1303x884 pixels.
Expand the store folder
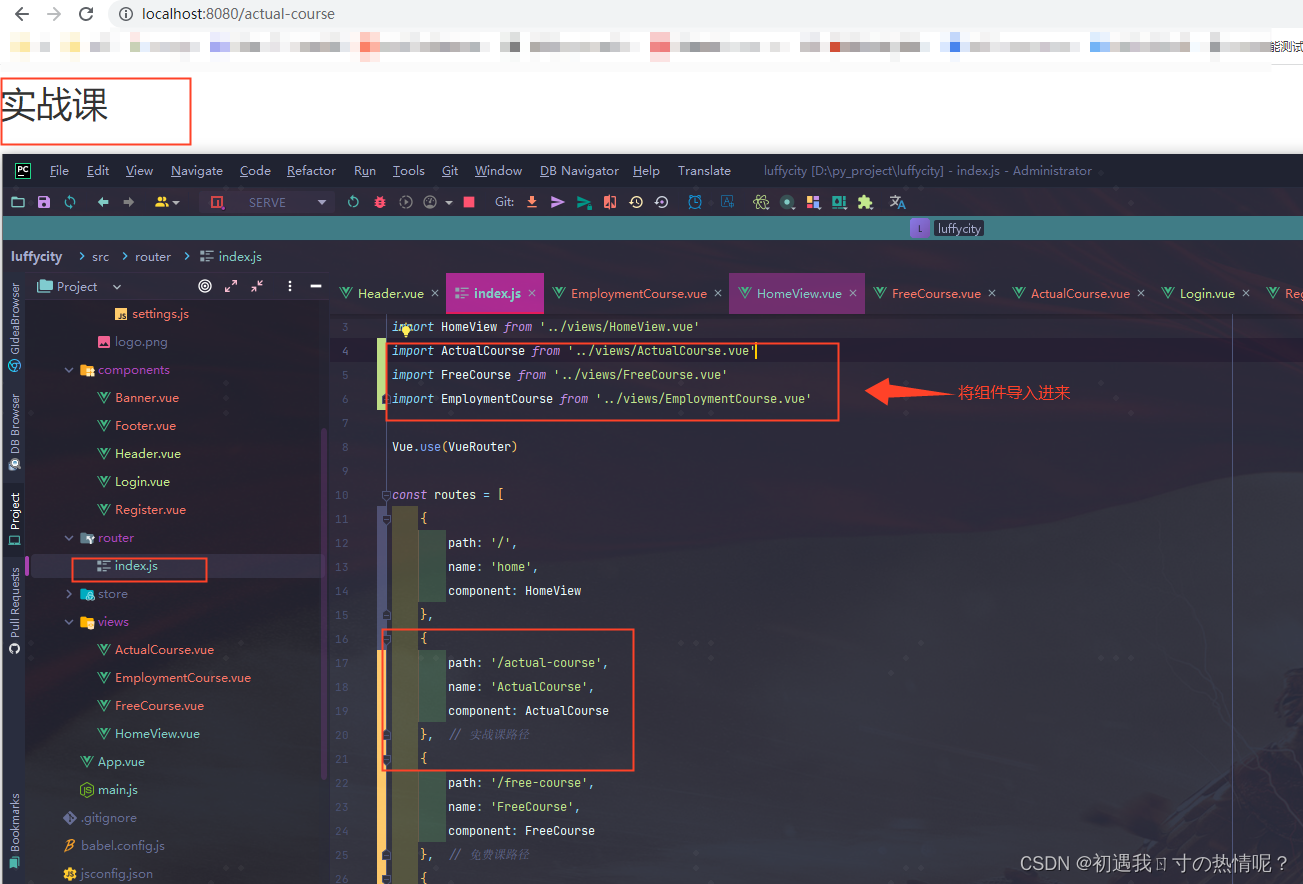pyautogui.click(x=69, y=594)
